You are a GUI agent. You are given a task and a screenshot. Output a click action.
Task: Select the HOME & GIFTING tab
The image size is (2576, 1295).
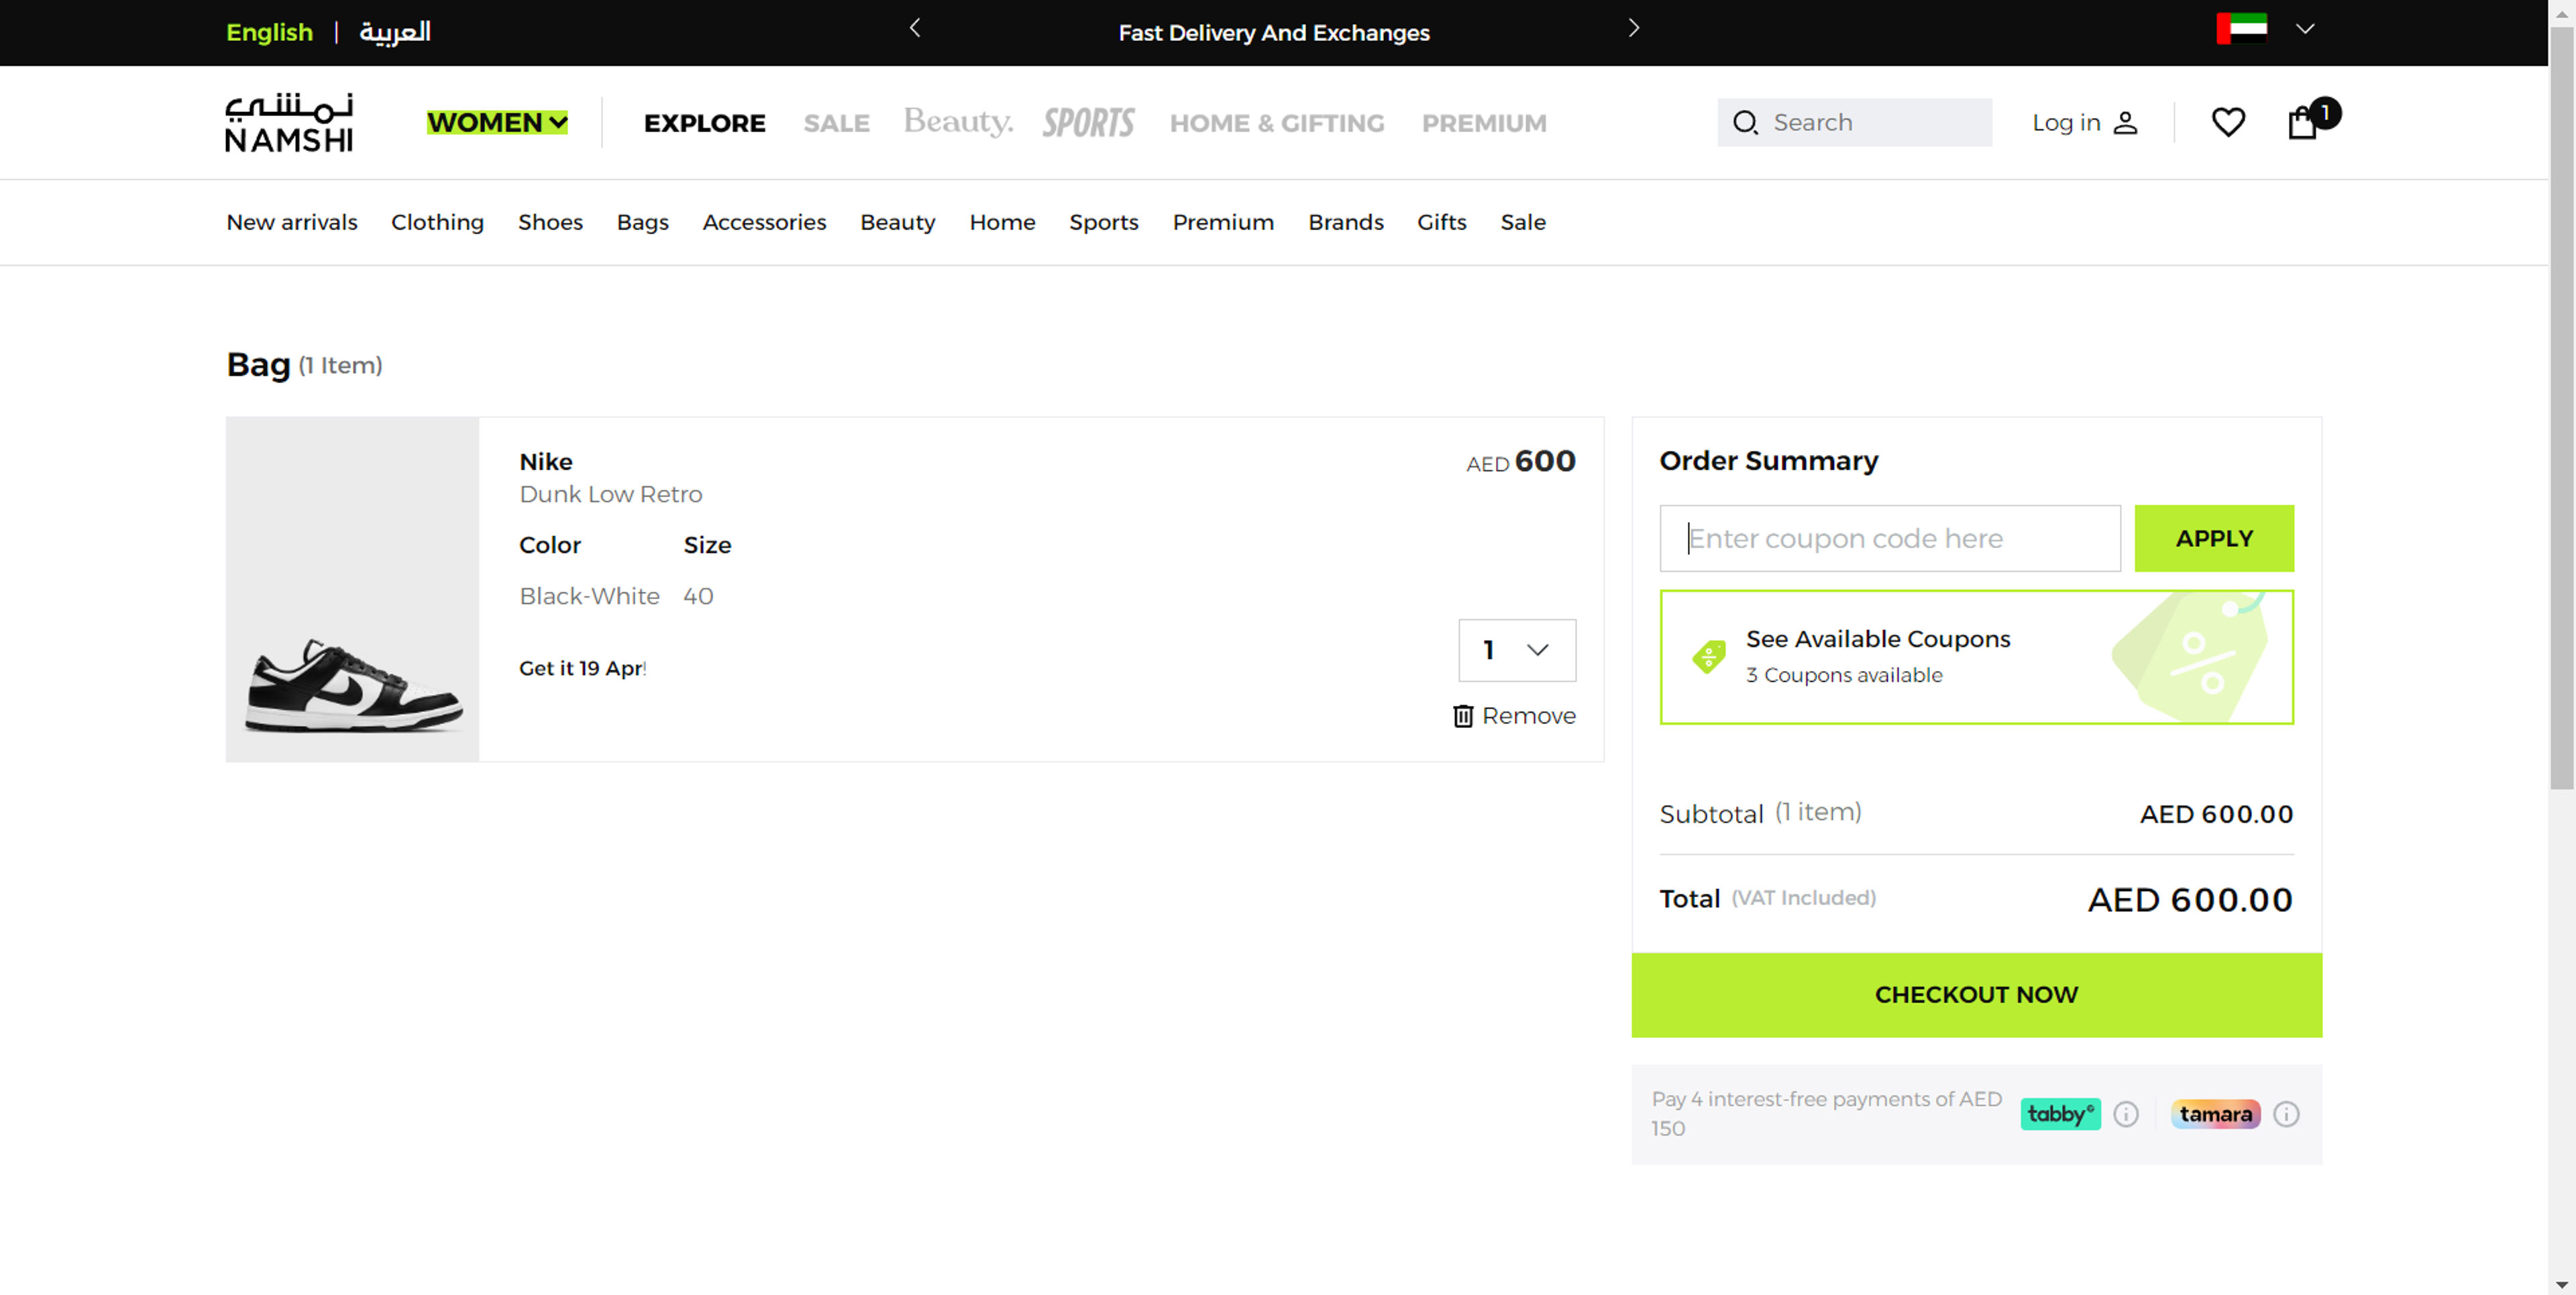pos(1277,123)
